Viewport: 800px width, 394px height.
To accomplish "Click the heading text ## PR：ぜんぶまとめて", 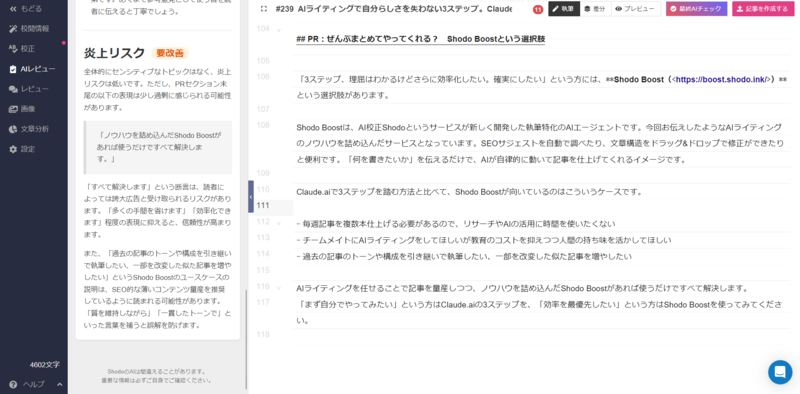I will (420, 39).
